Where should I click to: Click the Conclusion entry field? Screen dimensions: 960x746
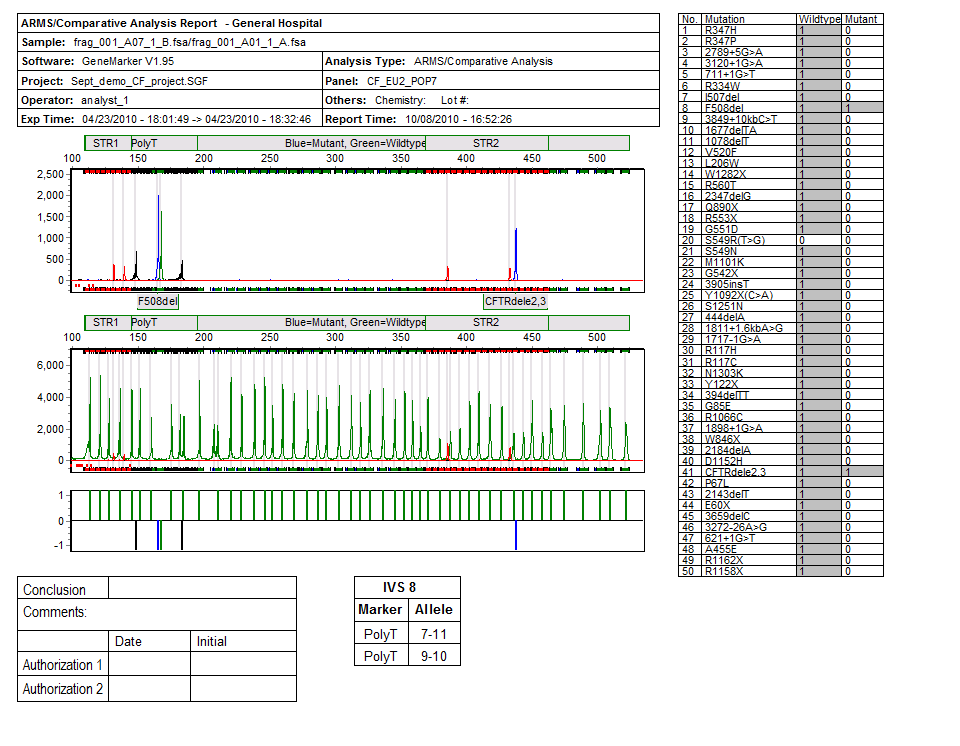click(x=202, y=589)
